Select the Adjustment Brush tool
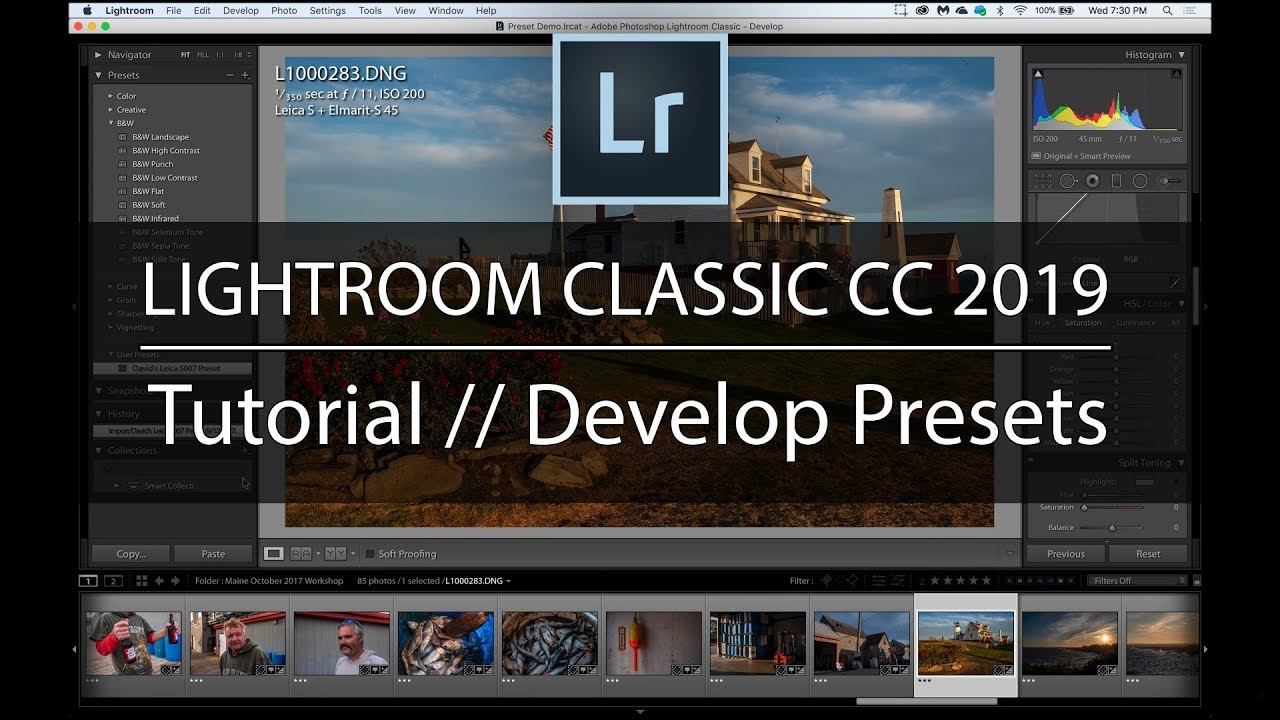The width and height of the screenshot is (1280, 720). pos(1170,181)
